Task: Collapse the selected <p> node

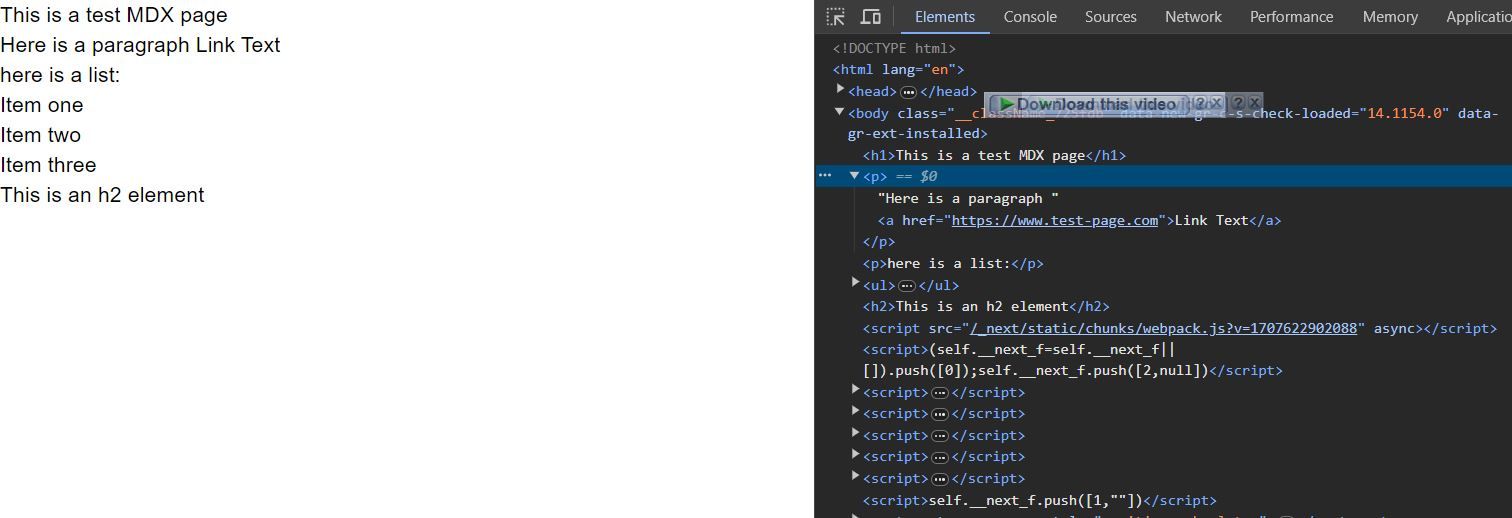Action: coord(855,175)
